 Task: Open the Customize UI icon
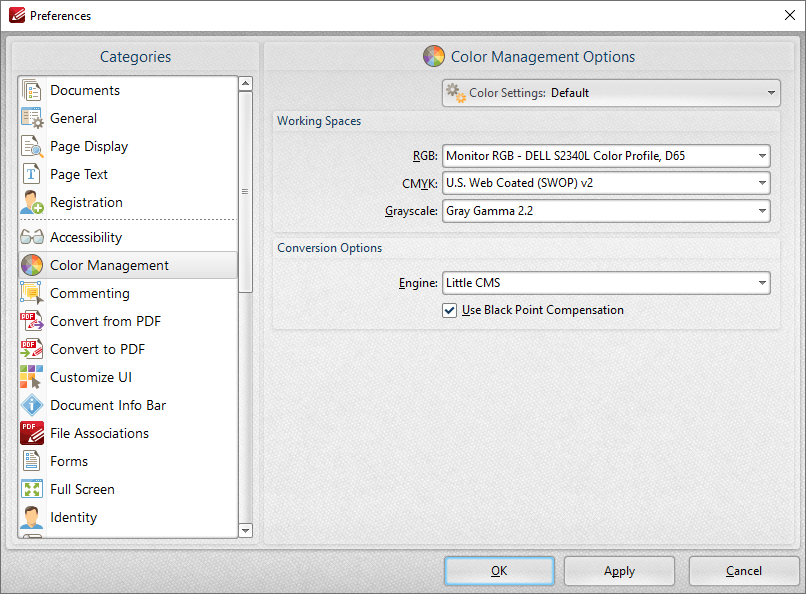33,377
